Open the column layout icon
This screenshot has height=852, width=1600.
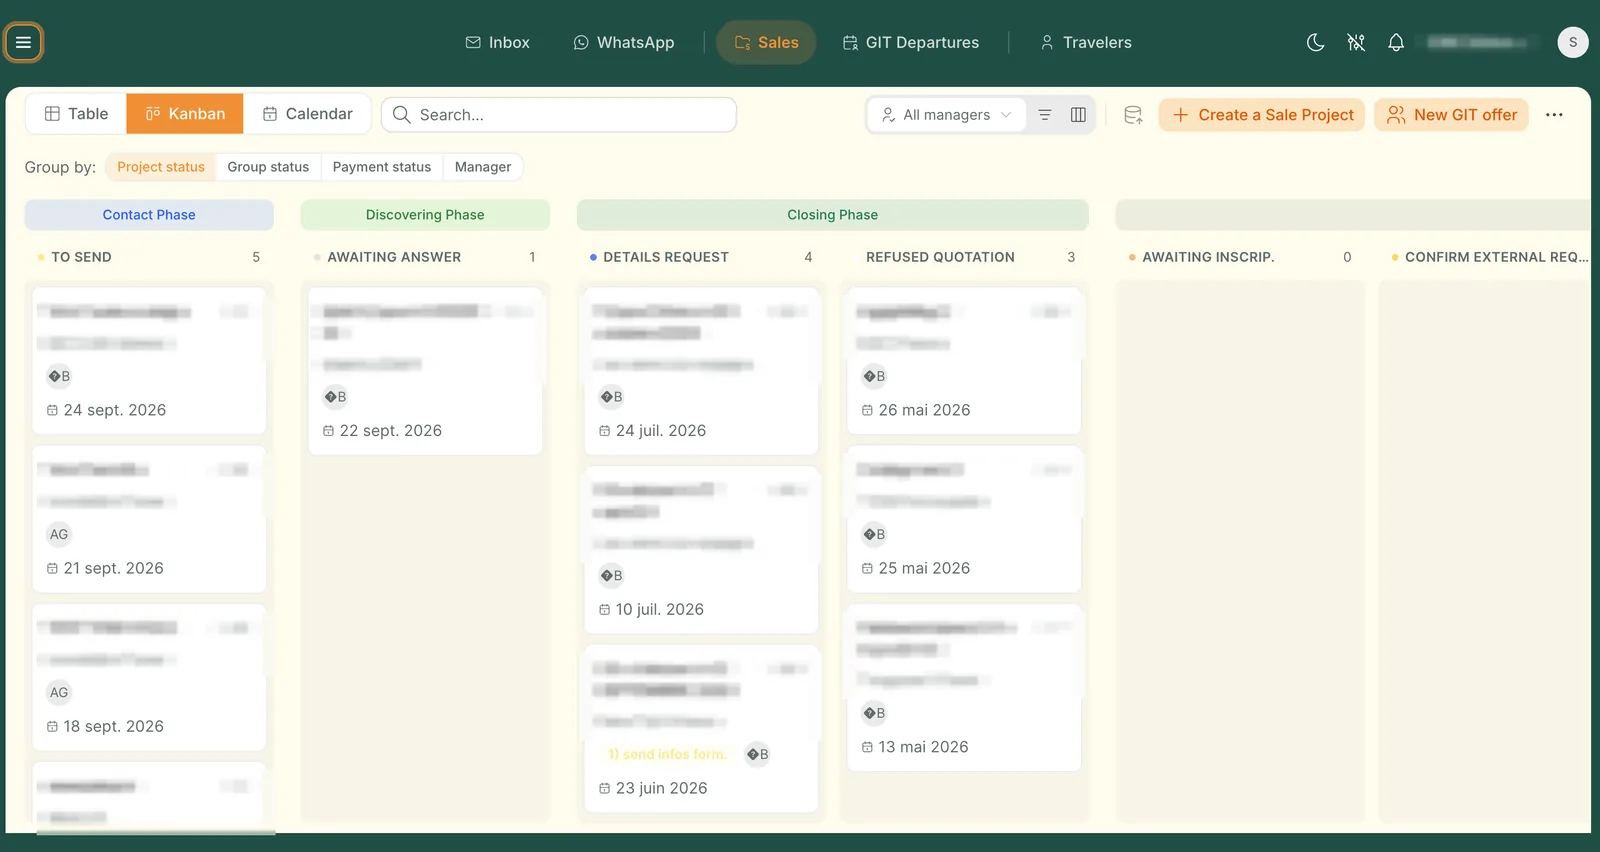pyautogui.click(x=1078, y=115)
